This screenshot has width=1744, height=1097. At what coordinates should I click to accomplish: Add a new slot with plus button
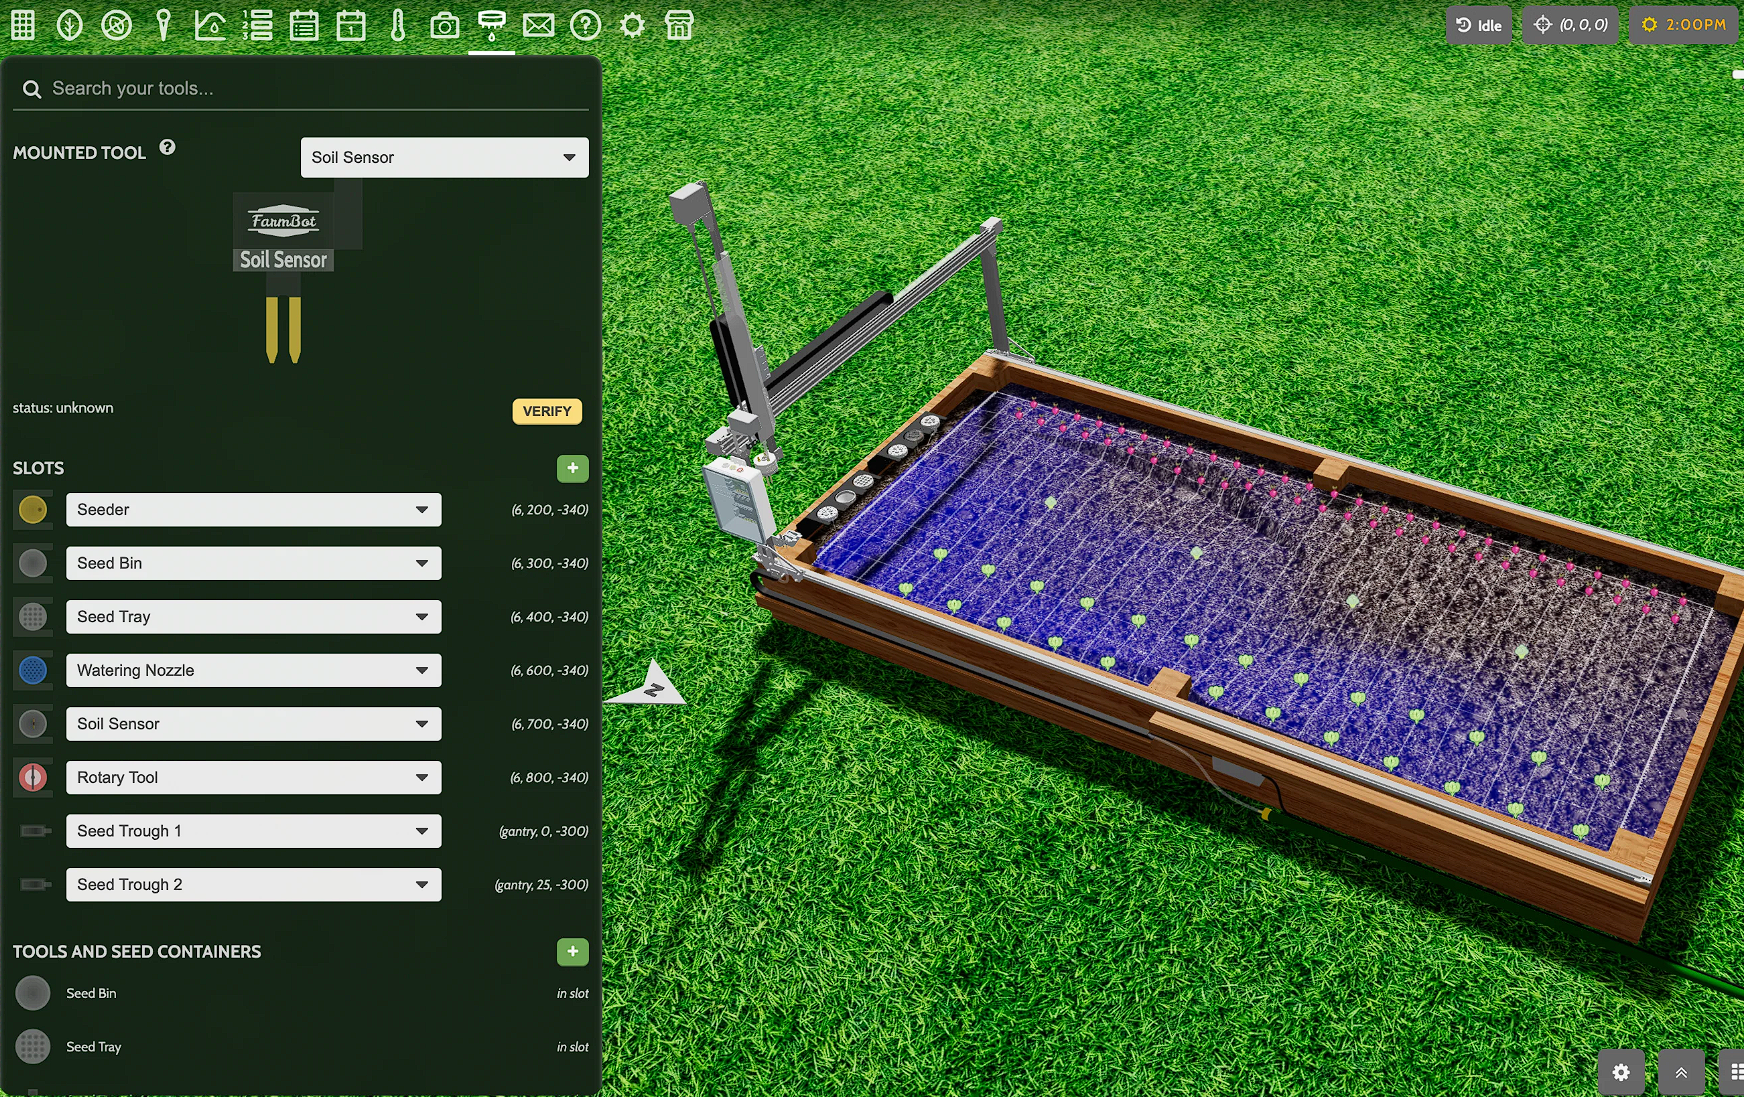572,468
